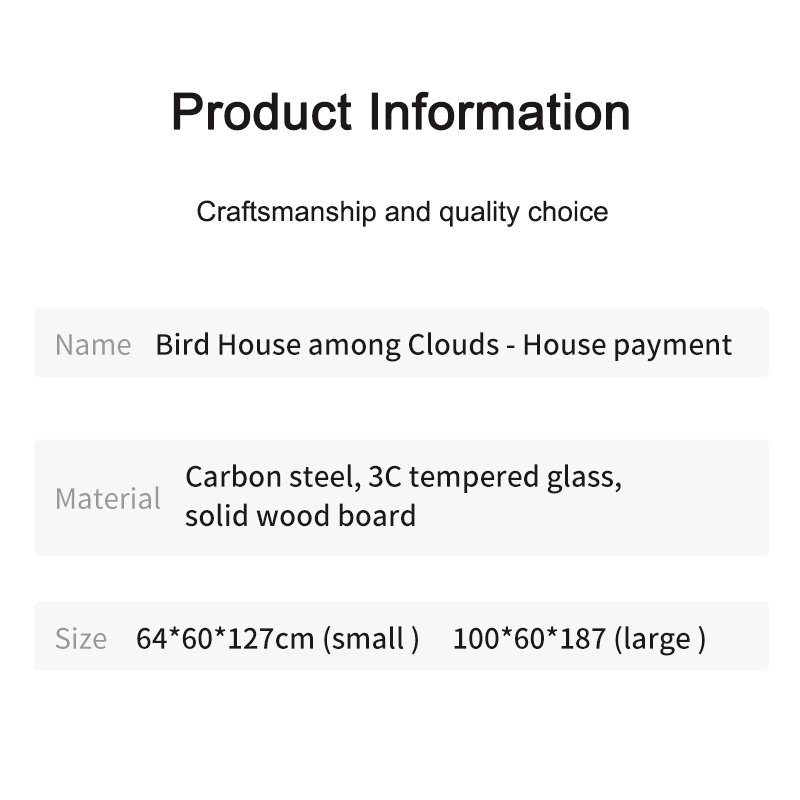Click the "Size" field label
This screenshot has width=800, height=800.
click(81, 638)
